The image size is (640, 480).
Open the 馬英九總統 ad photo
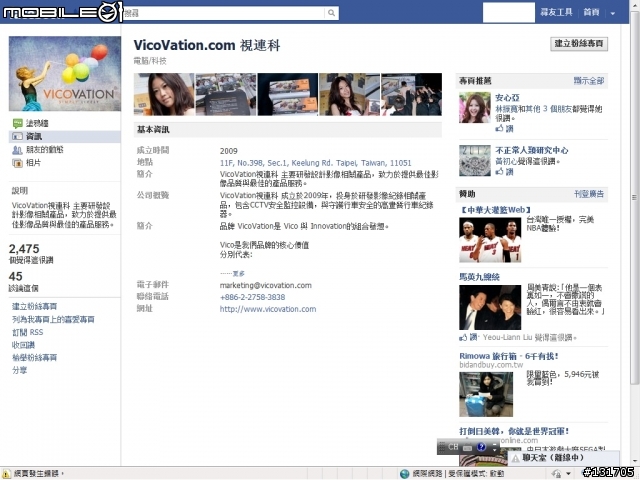(x=490, y=307)
